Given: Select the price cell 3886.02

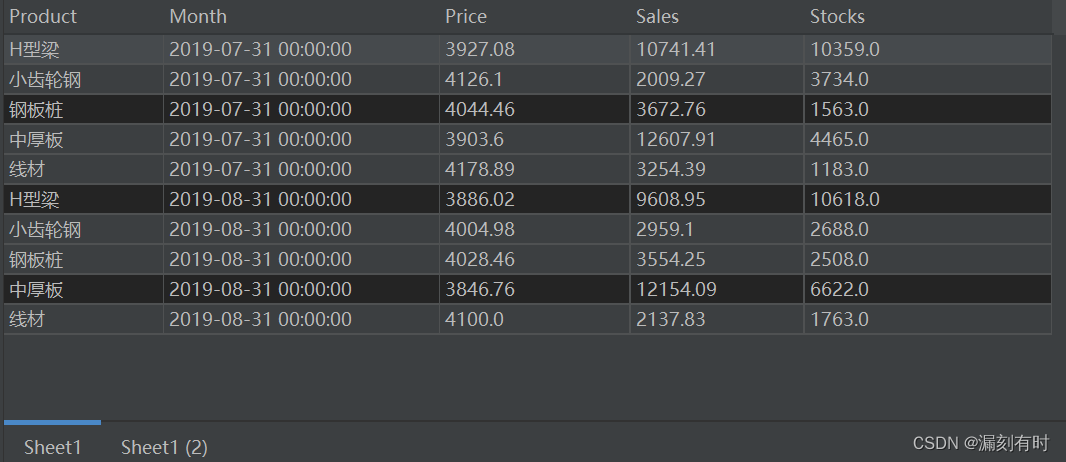Looking at the screenshot, I should (x=480, y=199).
